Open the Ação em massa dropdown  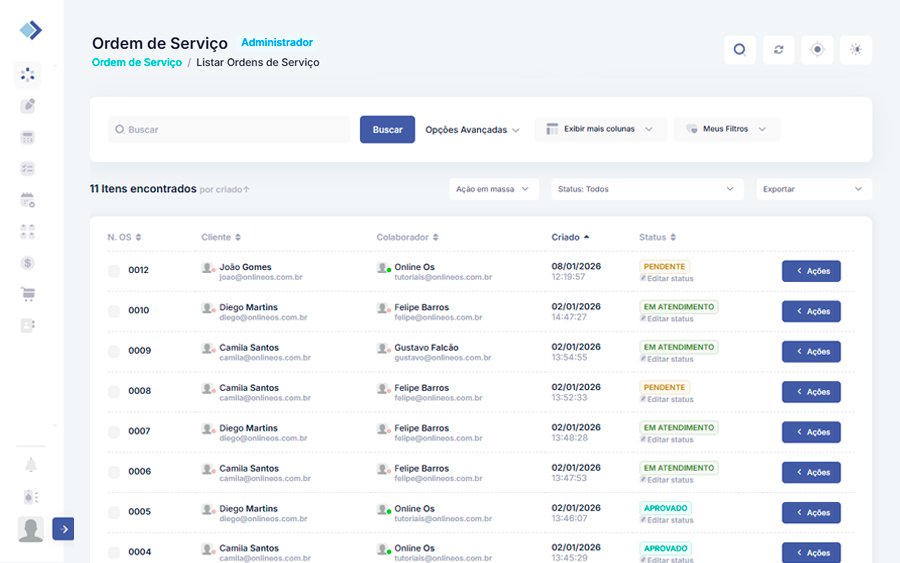click(x=493, y=189)
